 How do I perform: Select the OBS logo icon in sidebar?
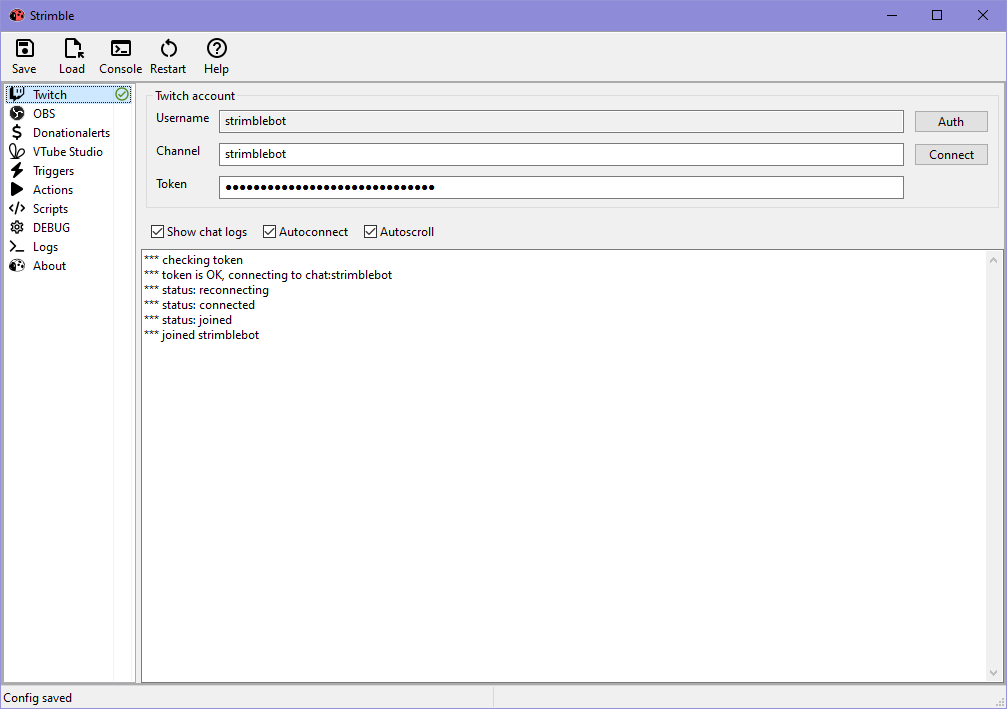pyautogui.click(x=17, y=114)
